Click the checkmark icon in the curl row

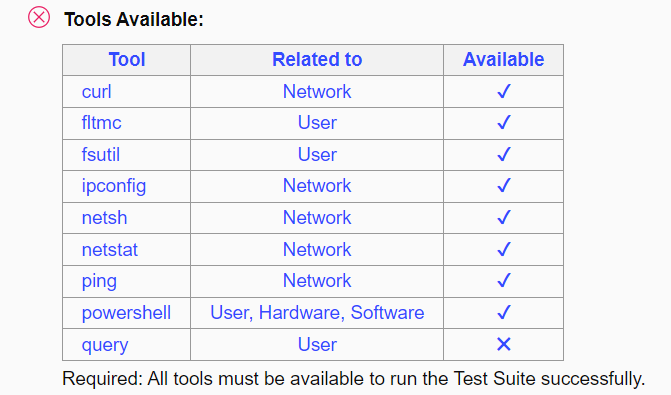504,91
